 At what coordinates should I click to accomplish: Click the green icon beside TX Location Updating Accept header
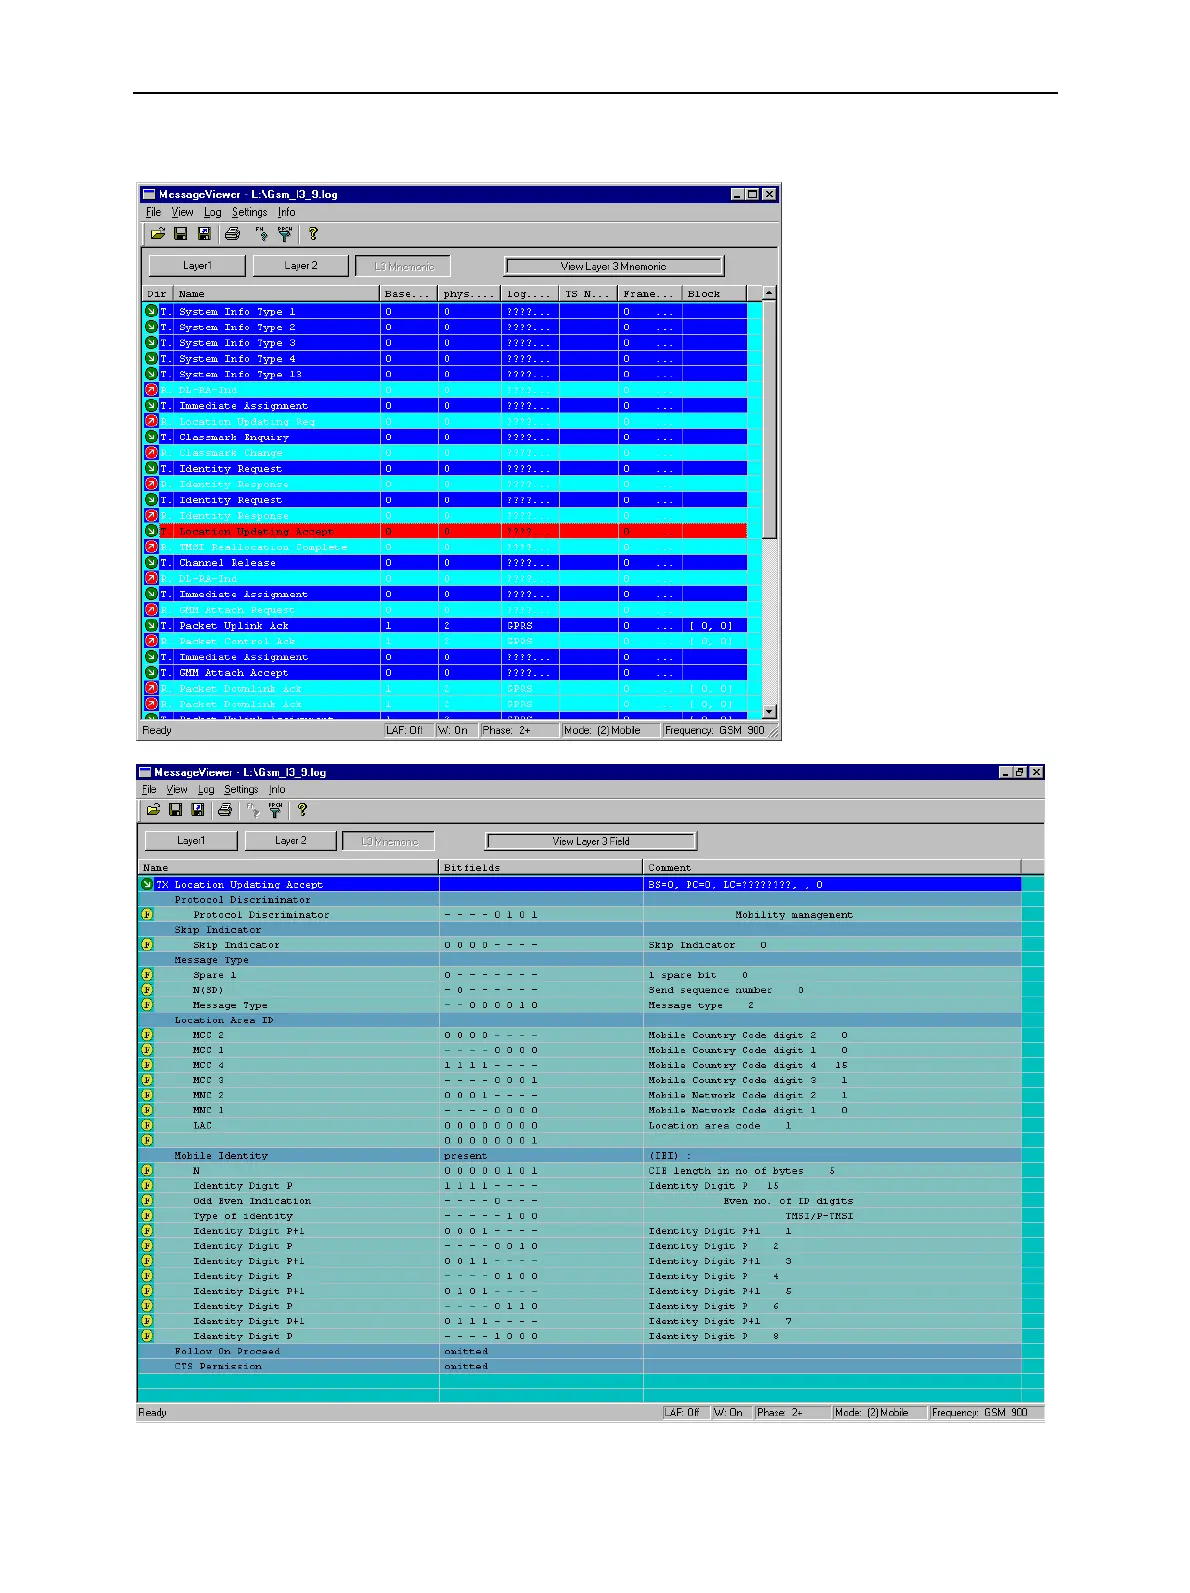click(x=147, y=884)
